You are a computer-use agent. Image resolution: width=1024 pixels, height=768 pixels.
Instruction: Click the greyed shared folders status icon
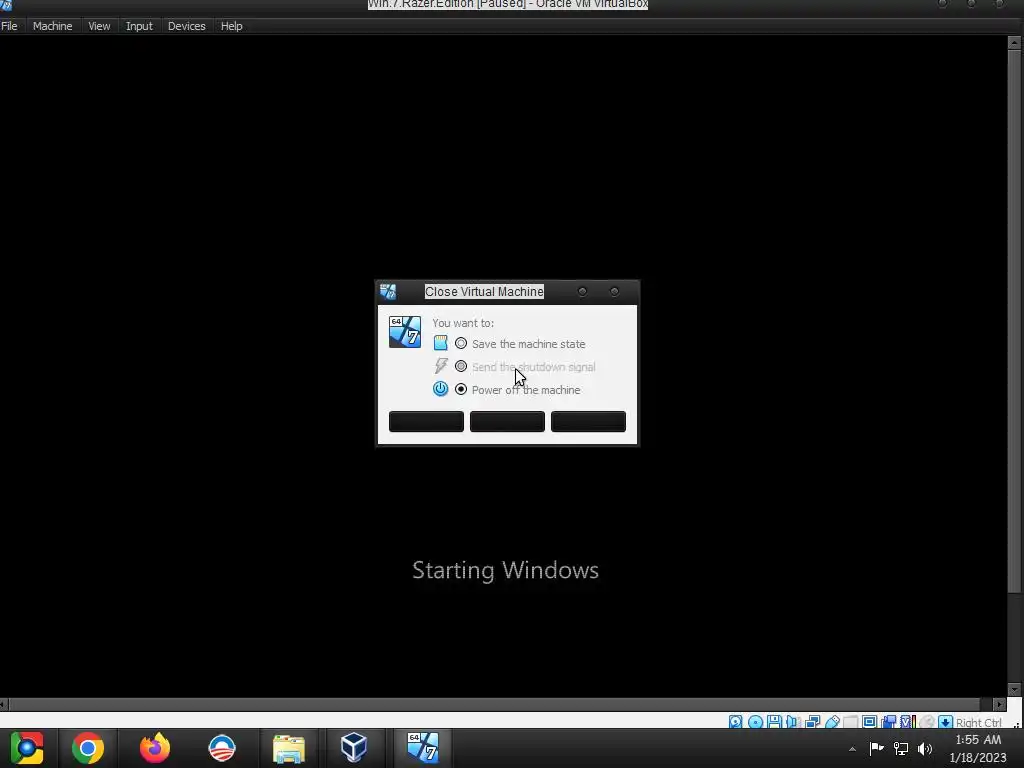[850, 722]
